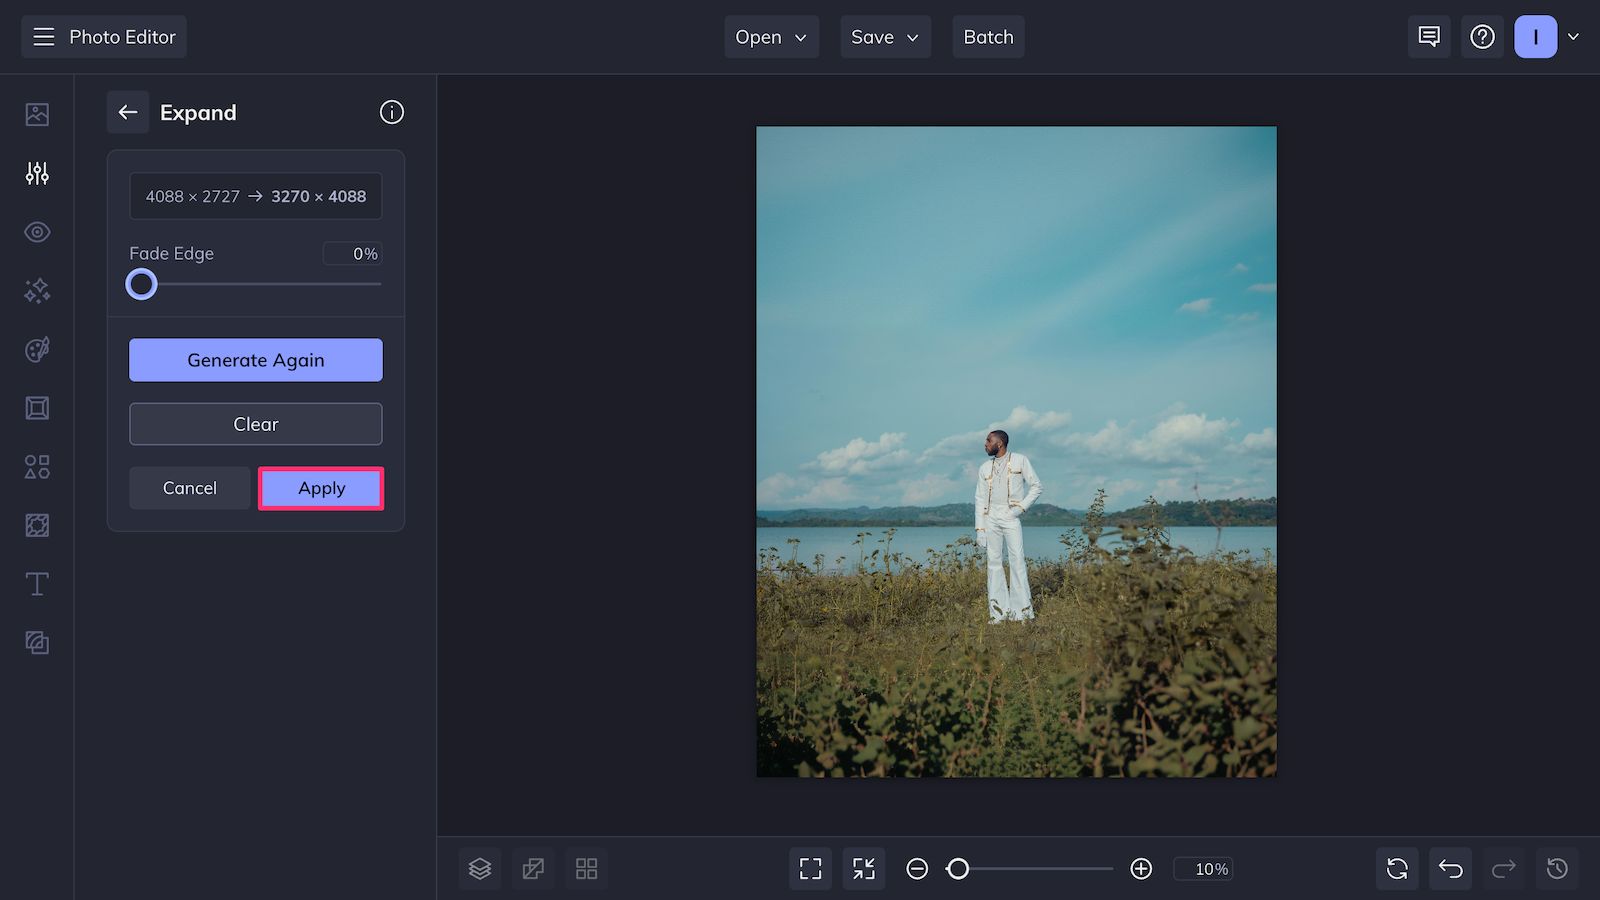Select the Frame tool in the sidebar

[36, 407]
